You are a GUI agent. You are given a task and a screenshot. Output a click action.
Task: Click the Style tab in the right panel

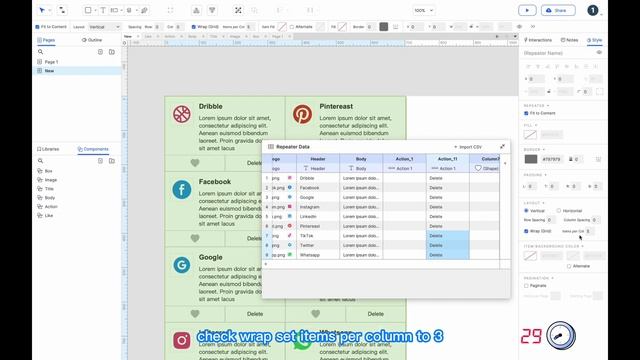click(595, 40)
